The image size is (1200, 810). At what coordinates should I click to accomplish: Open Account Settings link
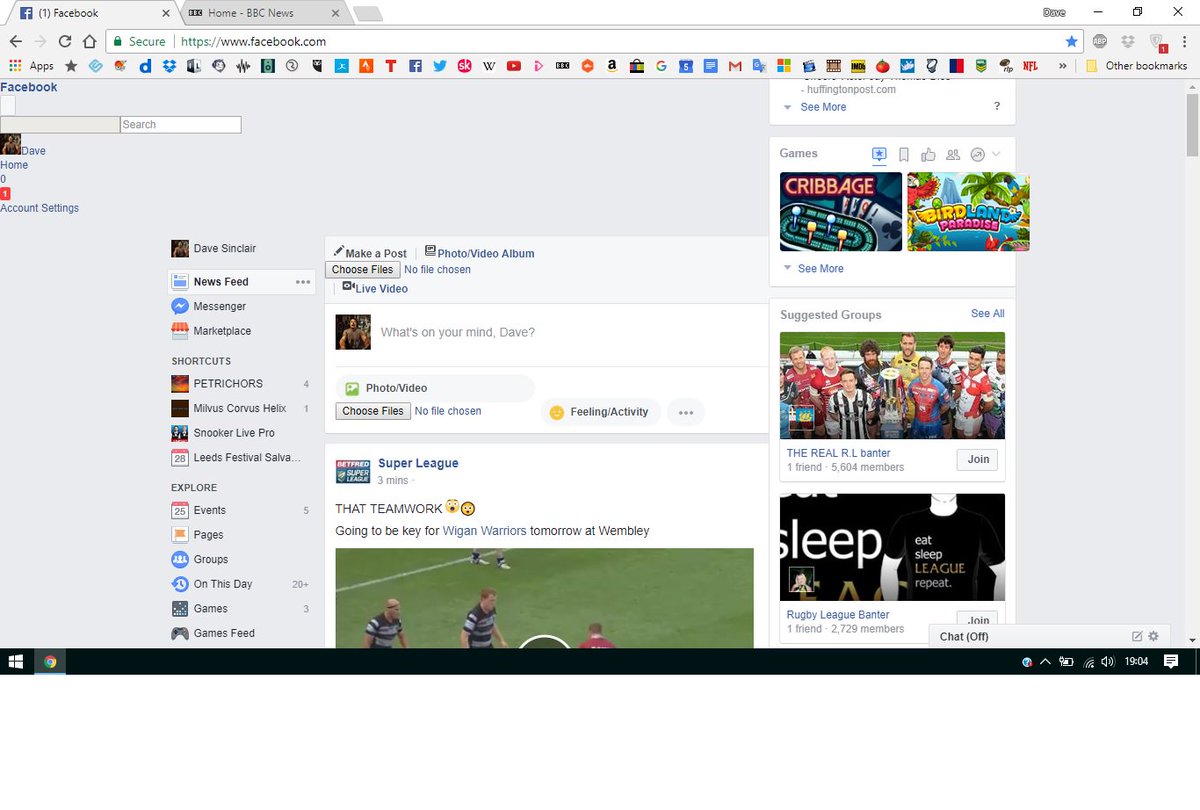(39, 208)
